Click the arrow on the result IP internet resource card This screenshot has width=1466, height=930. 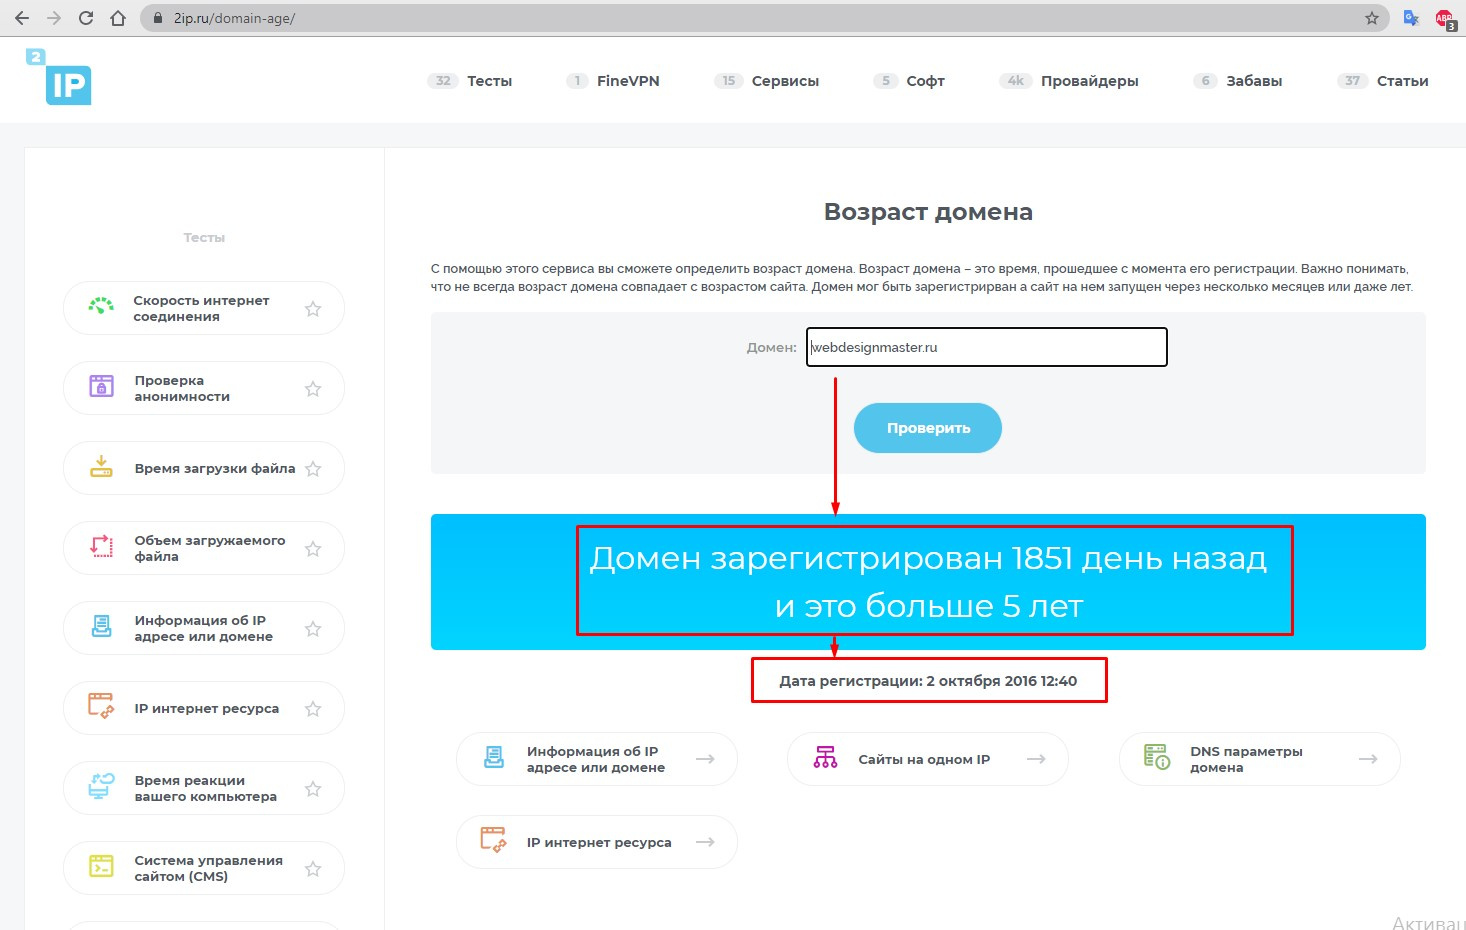[x=705, y=842]
